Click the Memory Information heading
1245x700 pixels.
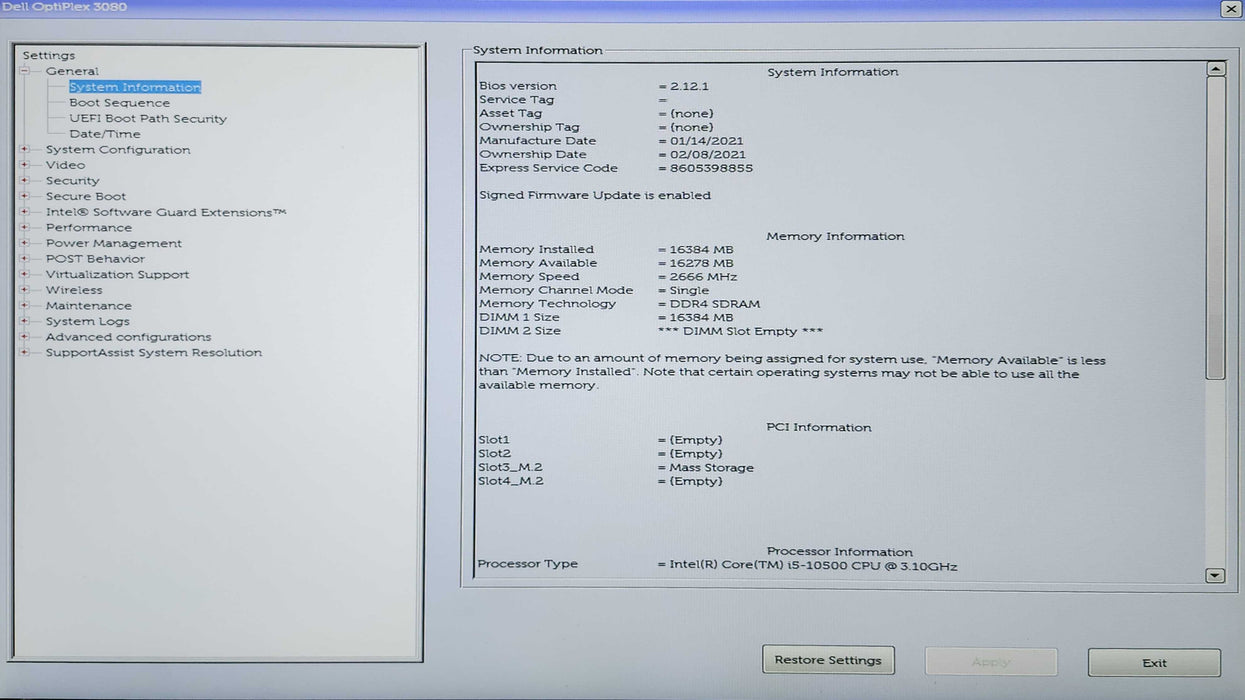835,237
